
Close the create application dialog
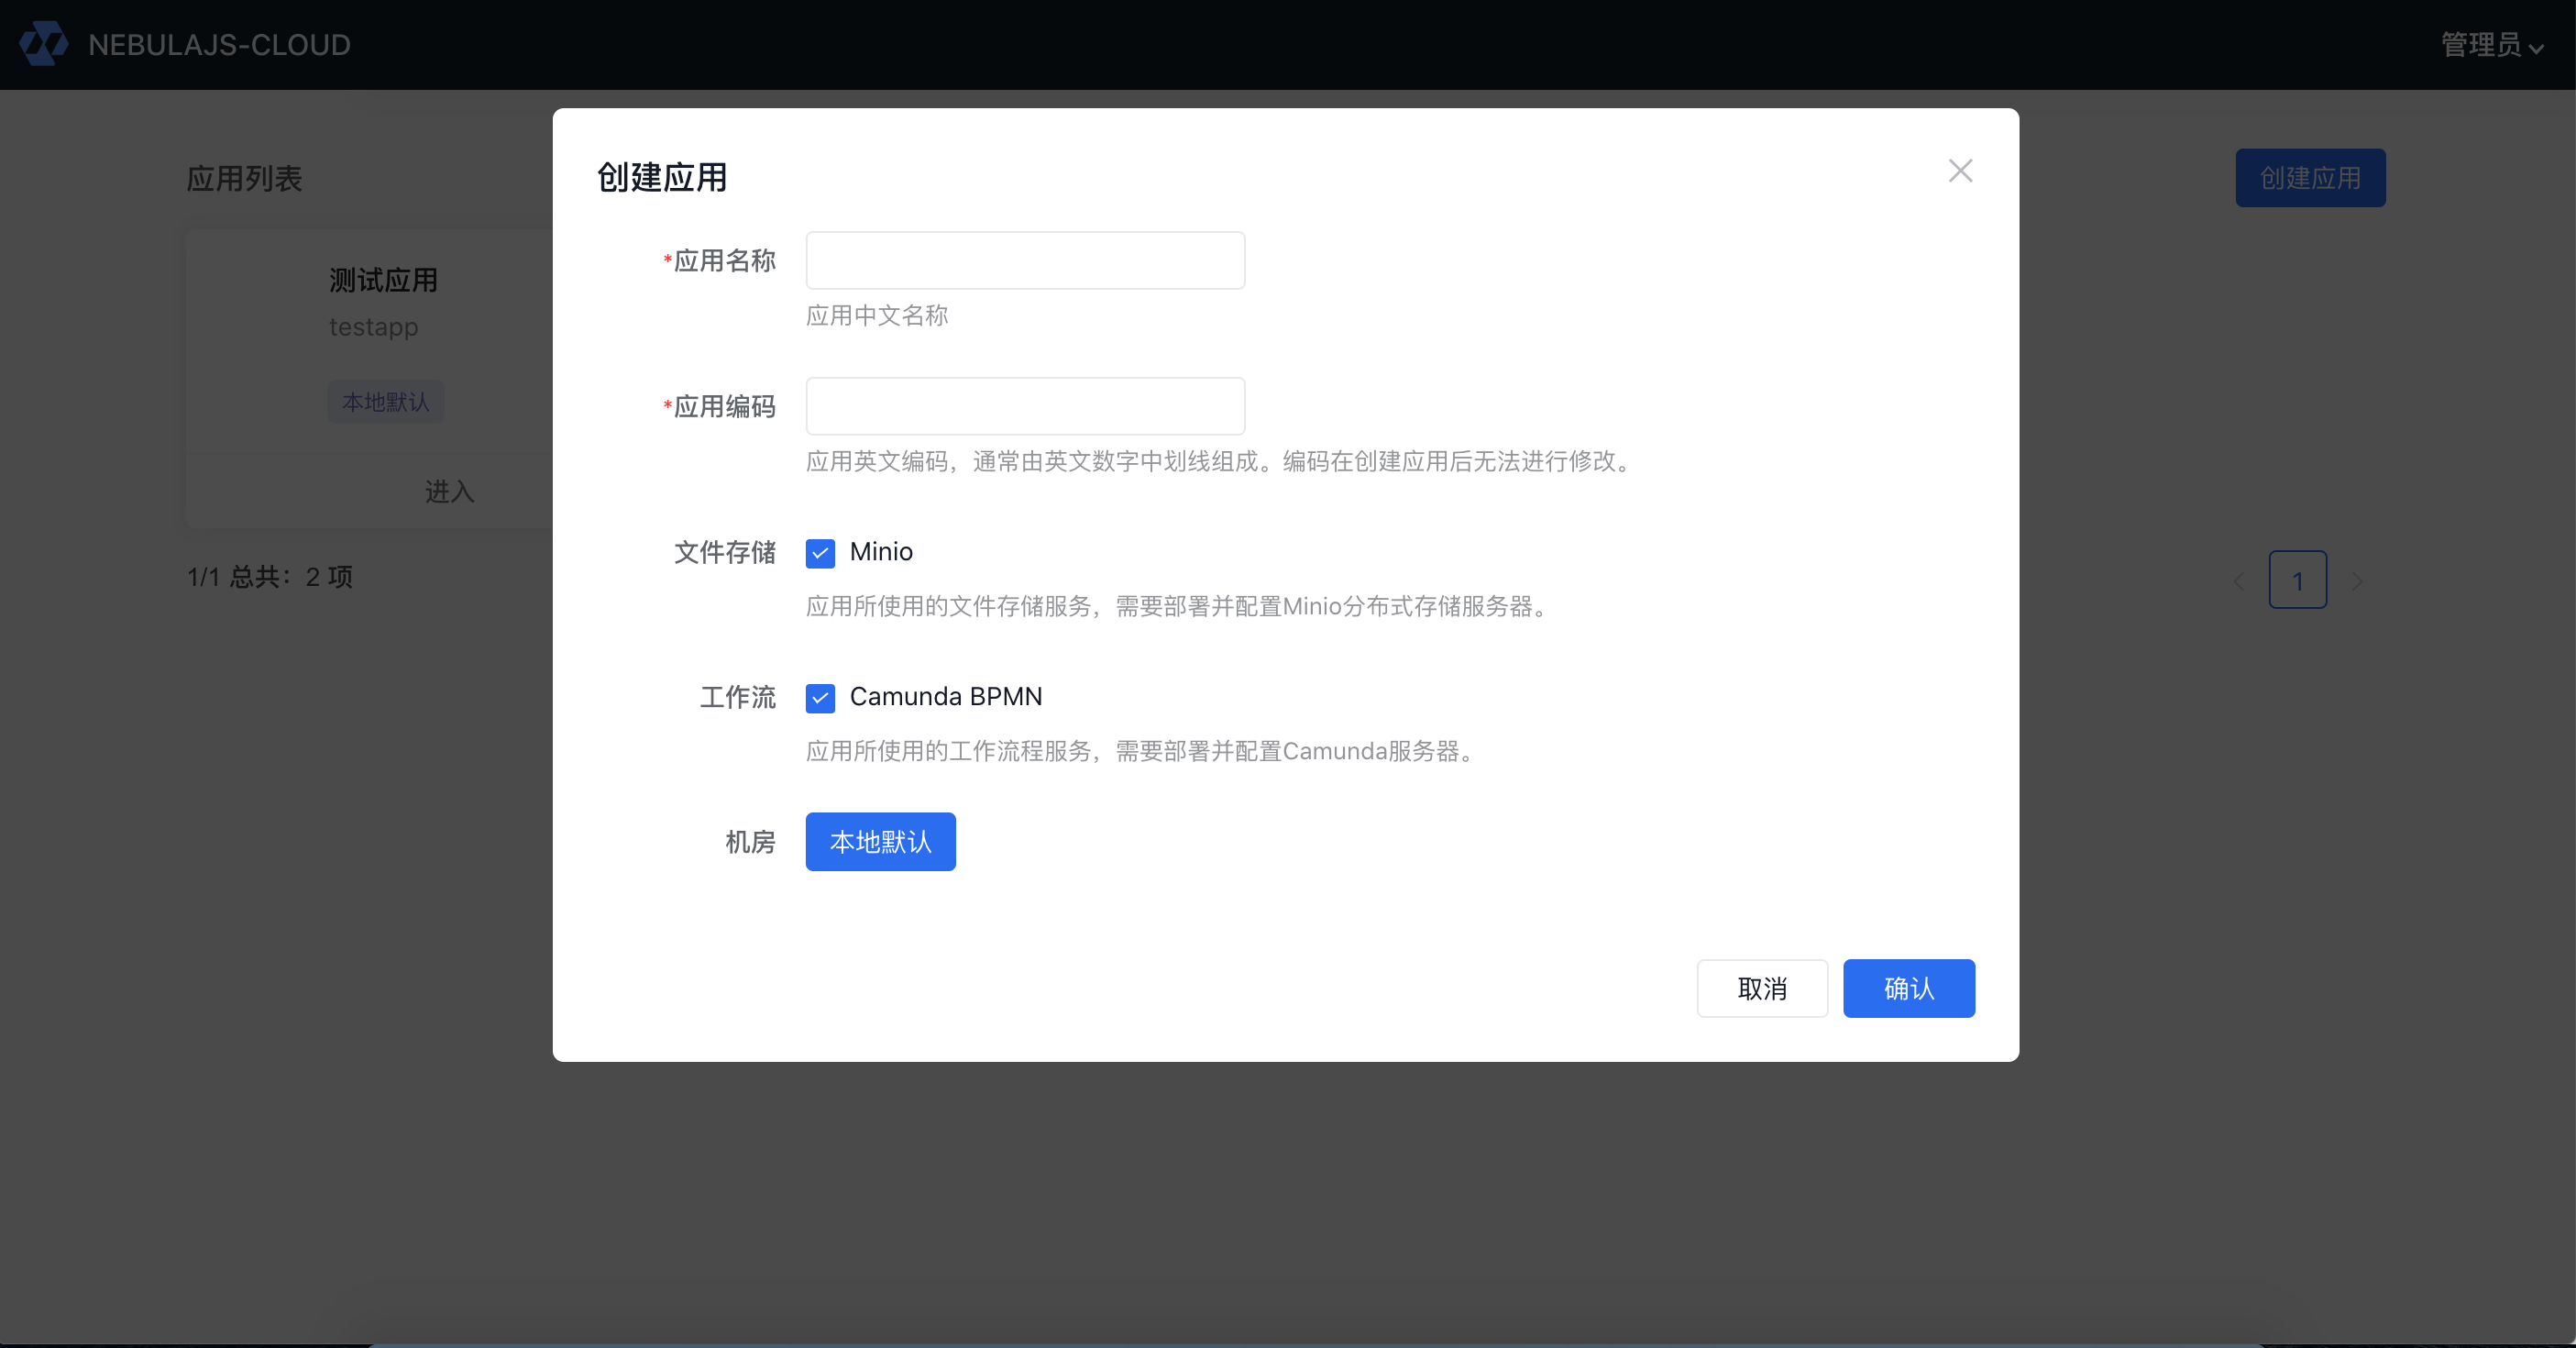coord(1960,171)
